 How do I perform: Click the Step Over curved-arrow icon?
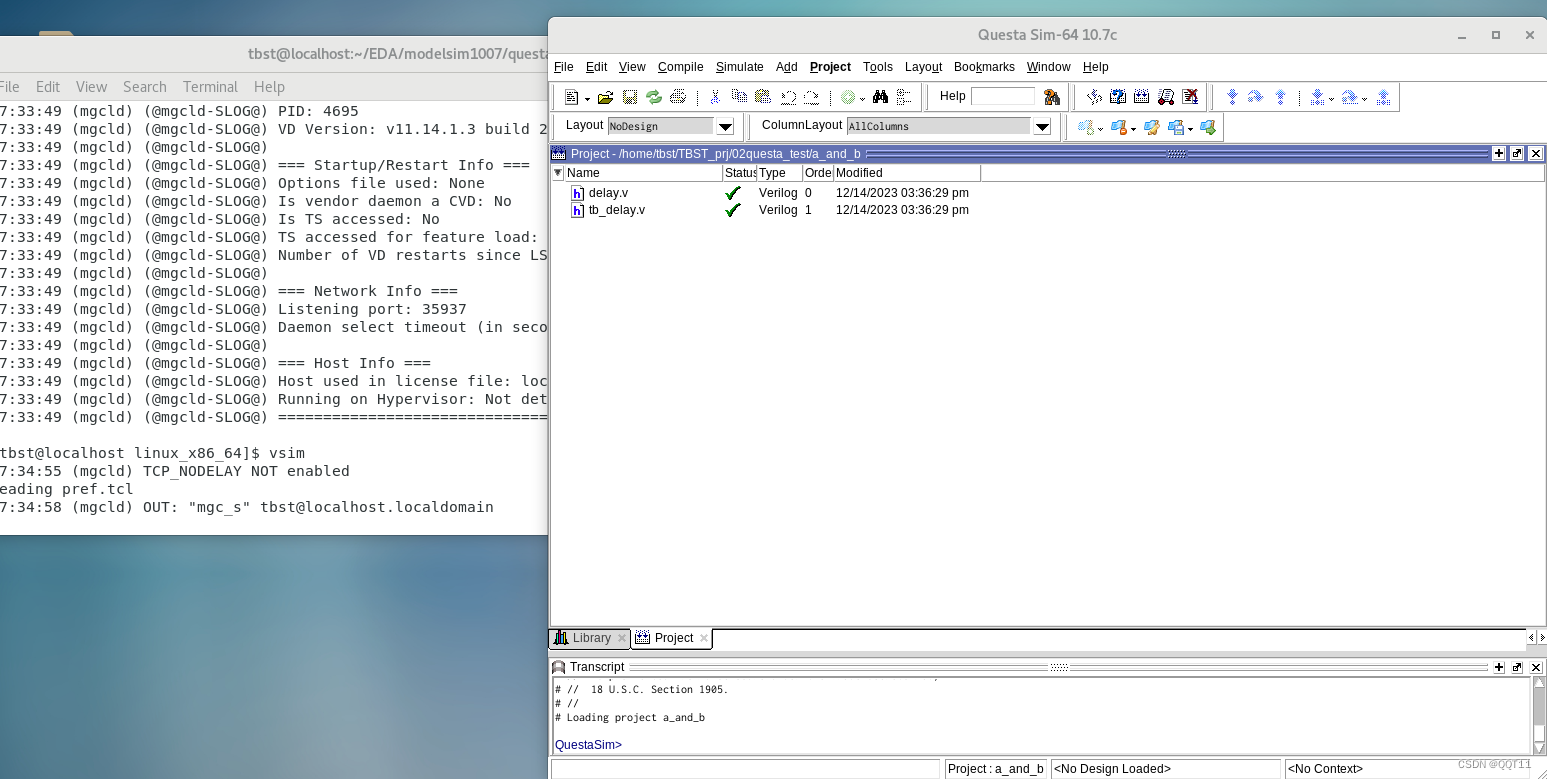click(1256, 97)
